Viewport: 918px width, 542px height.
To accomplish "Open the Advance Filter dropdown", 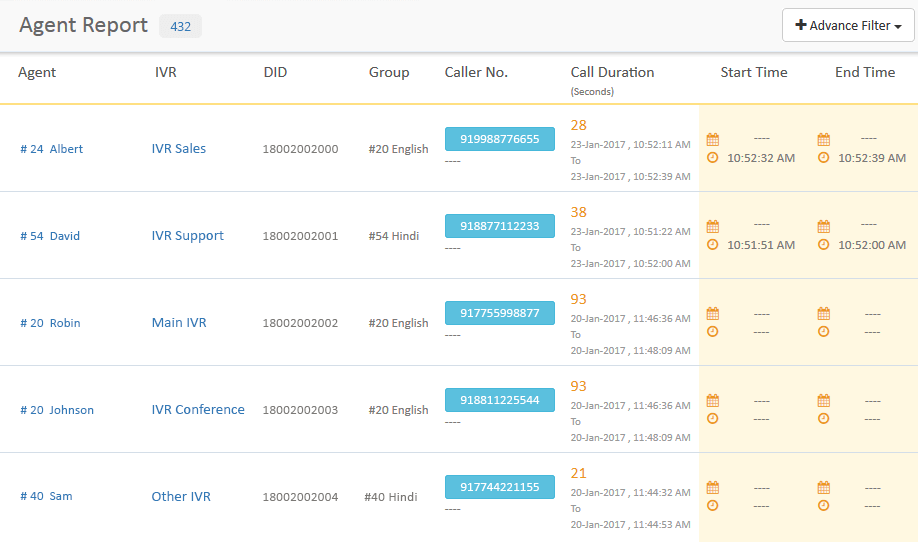I will [848, 25].
